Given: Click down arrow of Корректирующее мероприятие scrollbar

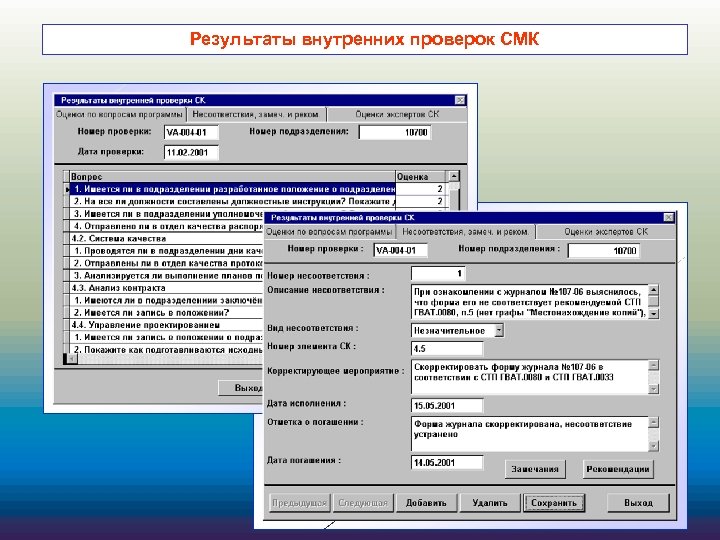Looking at the screenshot, I should pyautogui.click(x=653, y=388).
